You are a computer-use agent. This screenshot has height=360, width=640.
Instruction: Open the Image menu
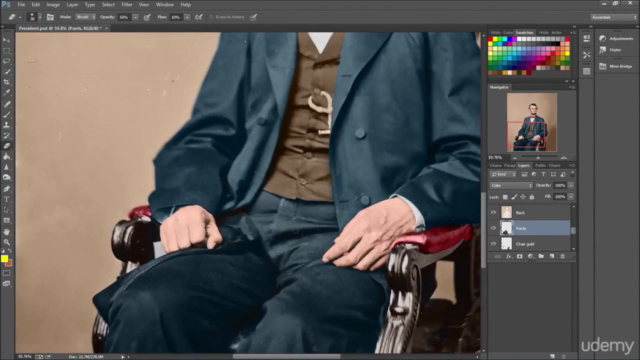[x=53, y=4]
